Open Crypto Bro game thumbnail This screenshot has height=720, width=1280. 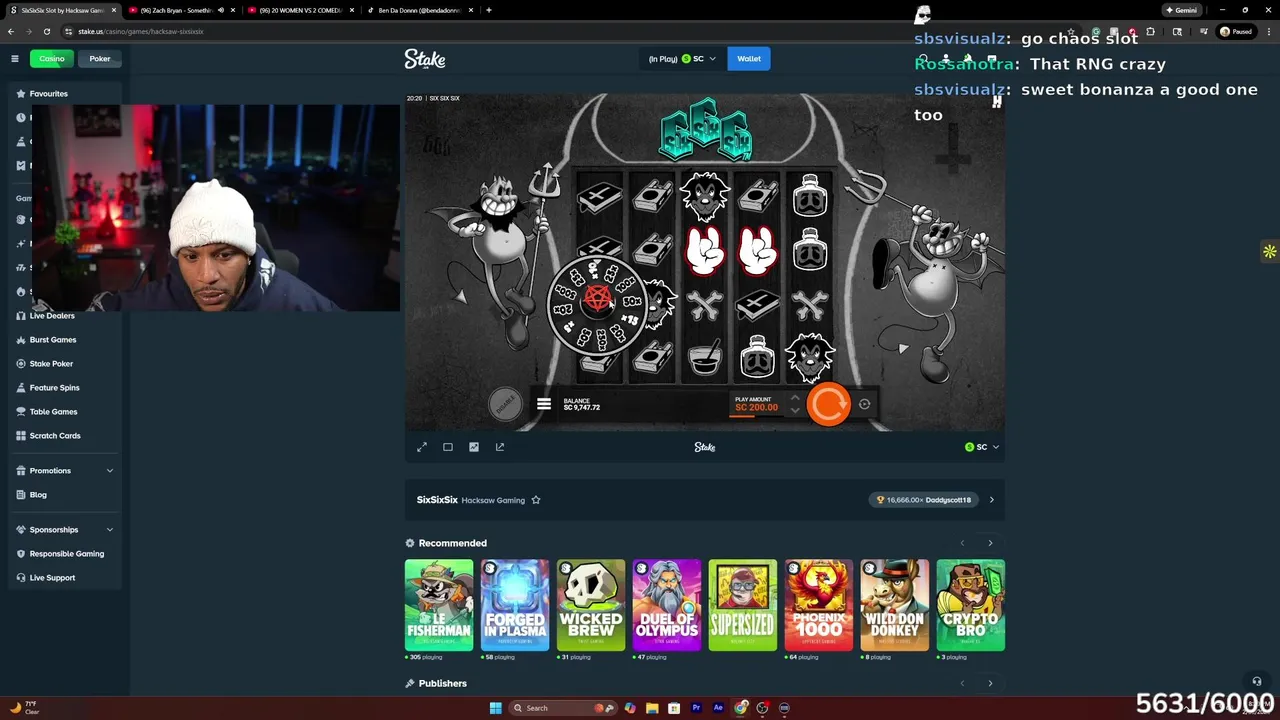point(971,605)
